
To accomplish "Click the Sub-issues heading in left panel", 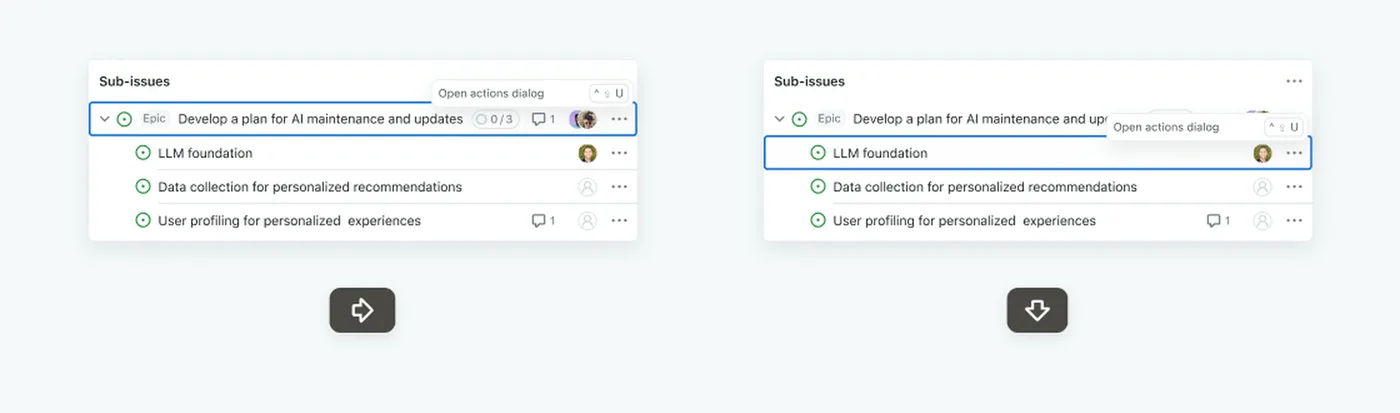I will coord(134,81).
